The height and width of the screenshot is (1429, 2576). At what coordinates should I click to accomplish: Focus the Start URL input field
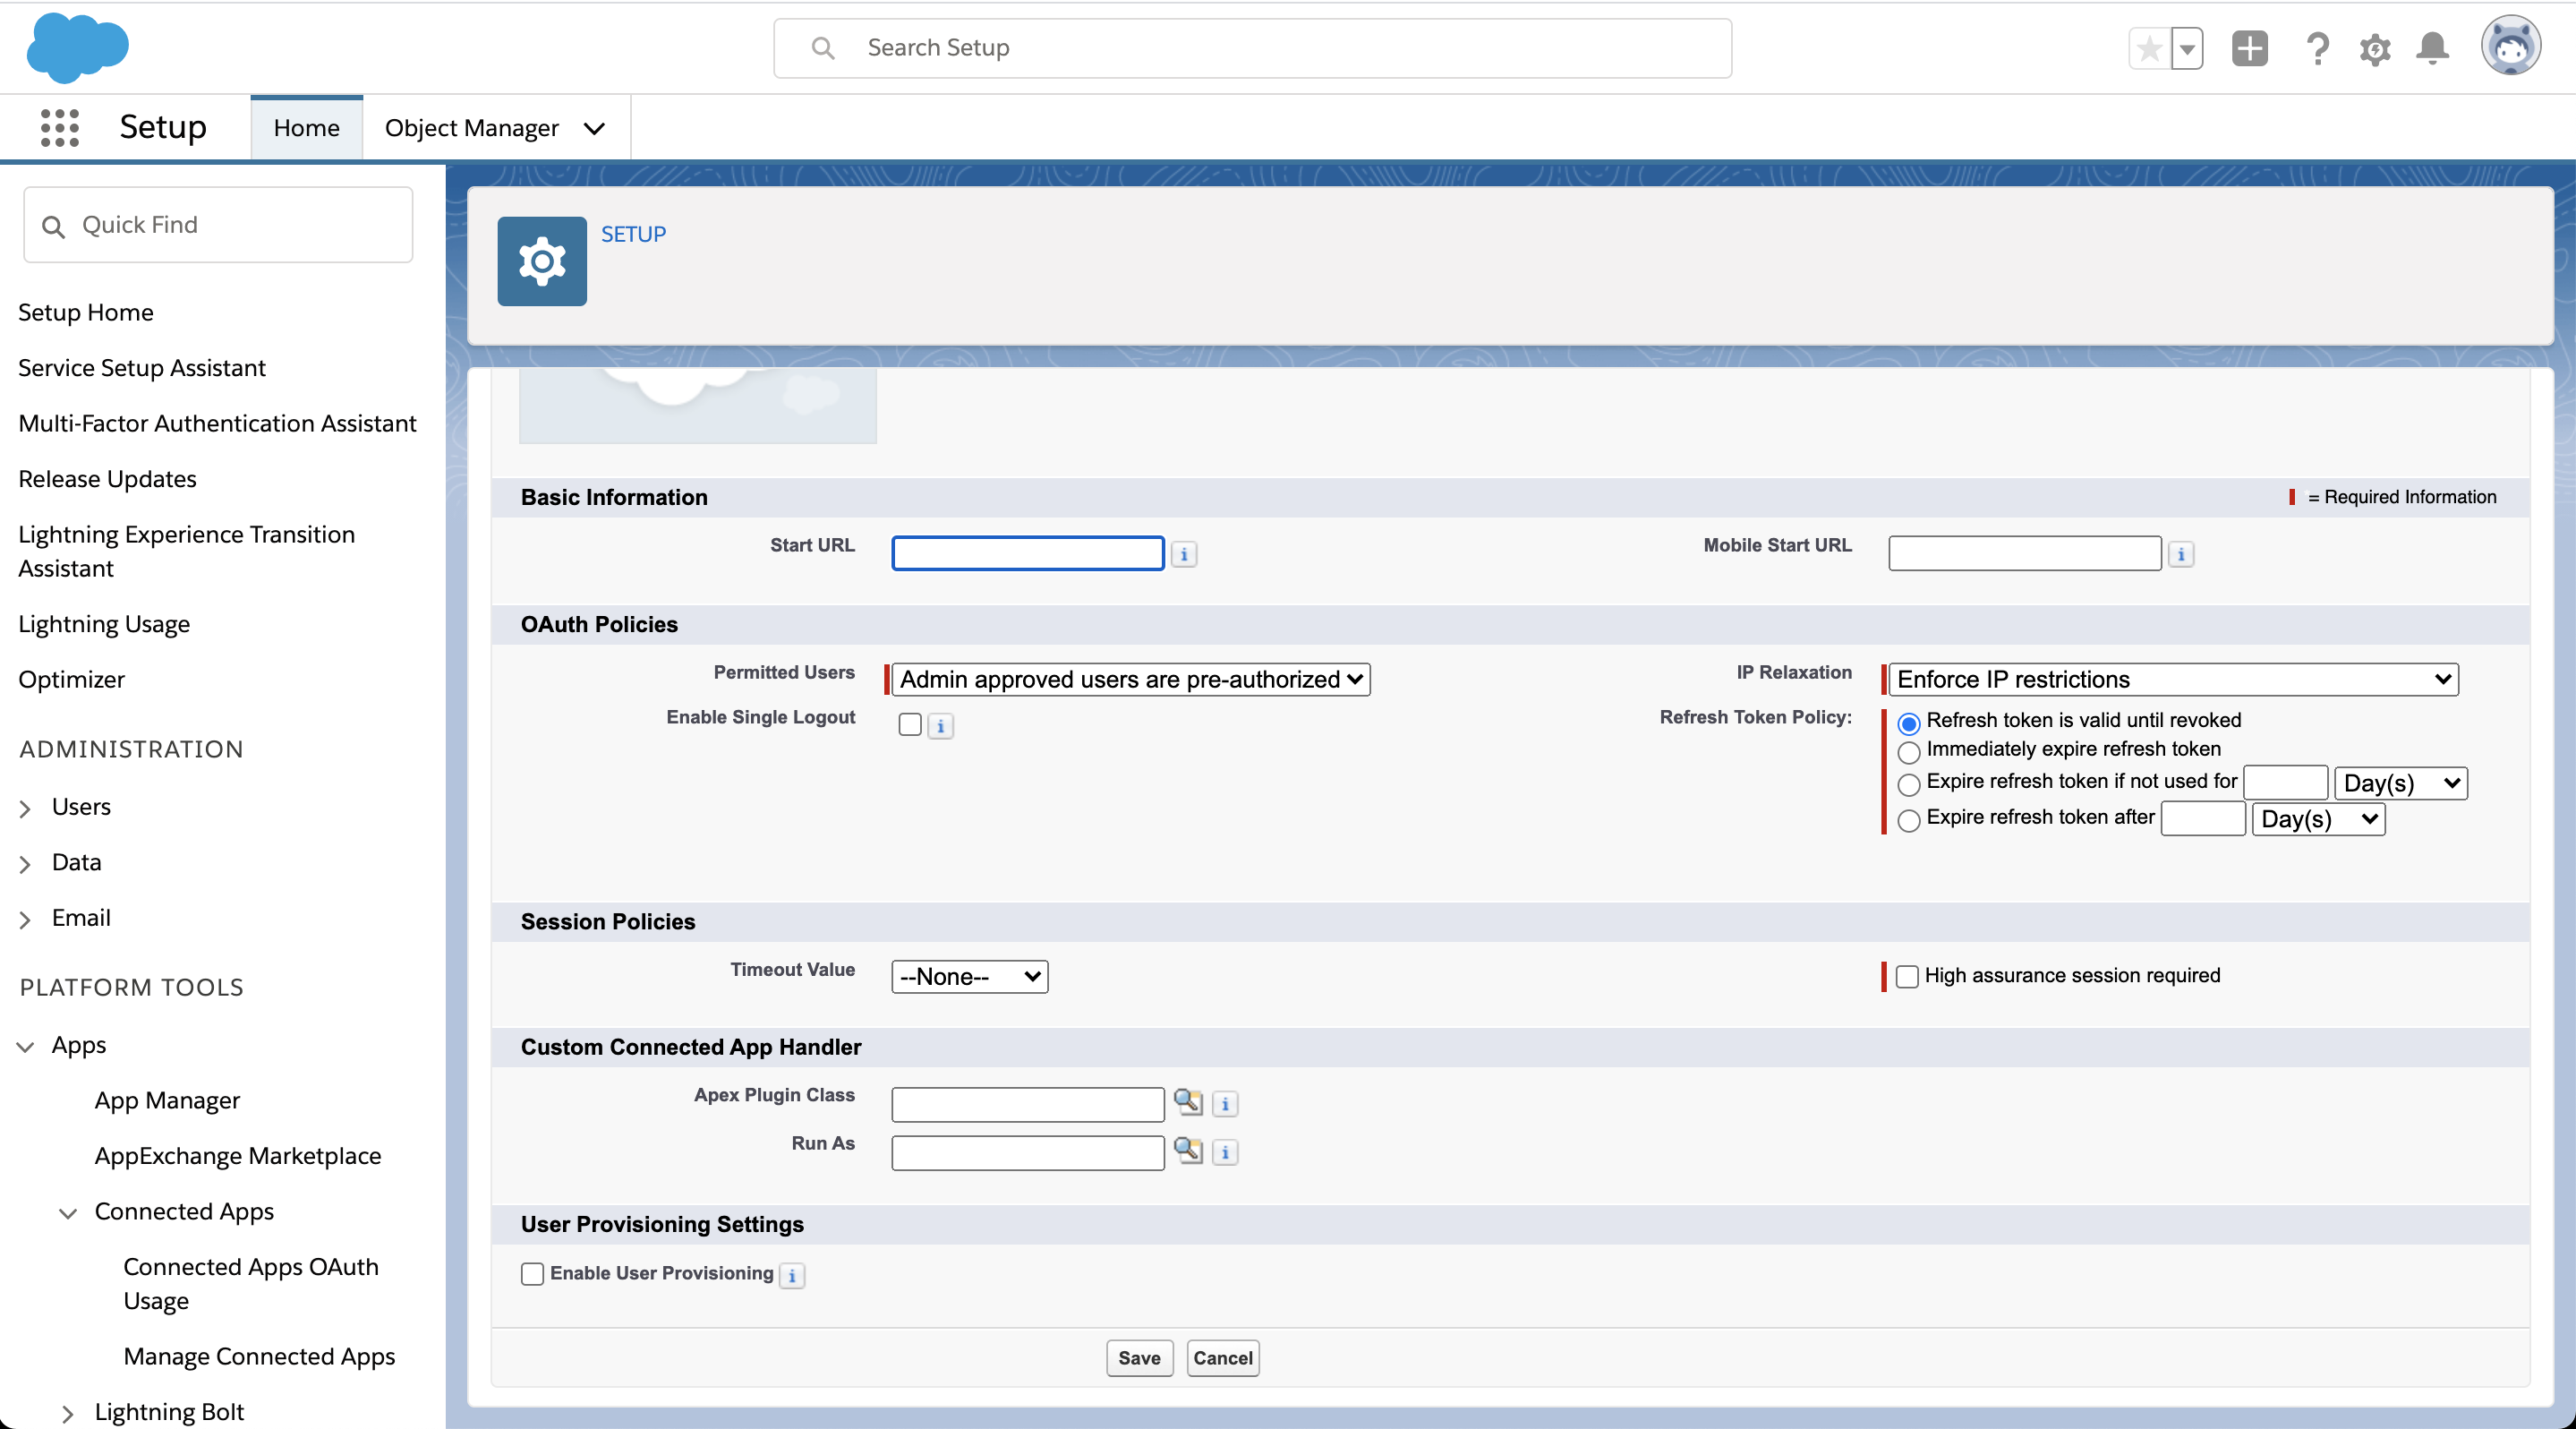[x=1028, y=553]
